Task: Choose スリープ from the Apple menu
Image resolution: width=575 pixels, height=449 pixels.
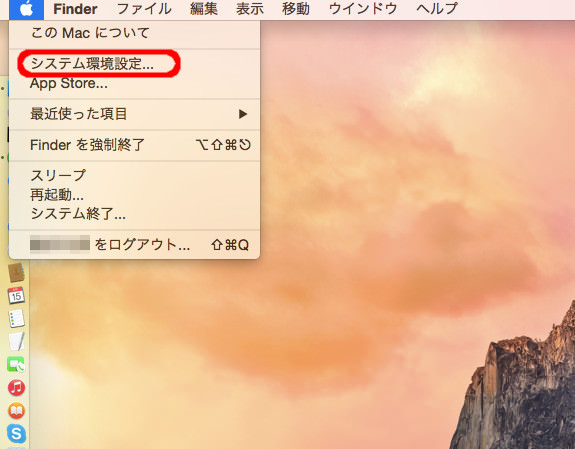Action: pyautogui.click(x=135, y=175)
